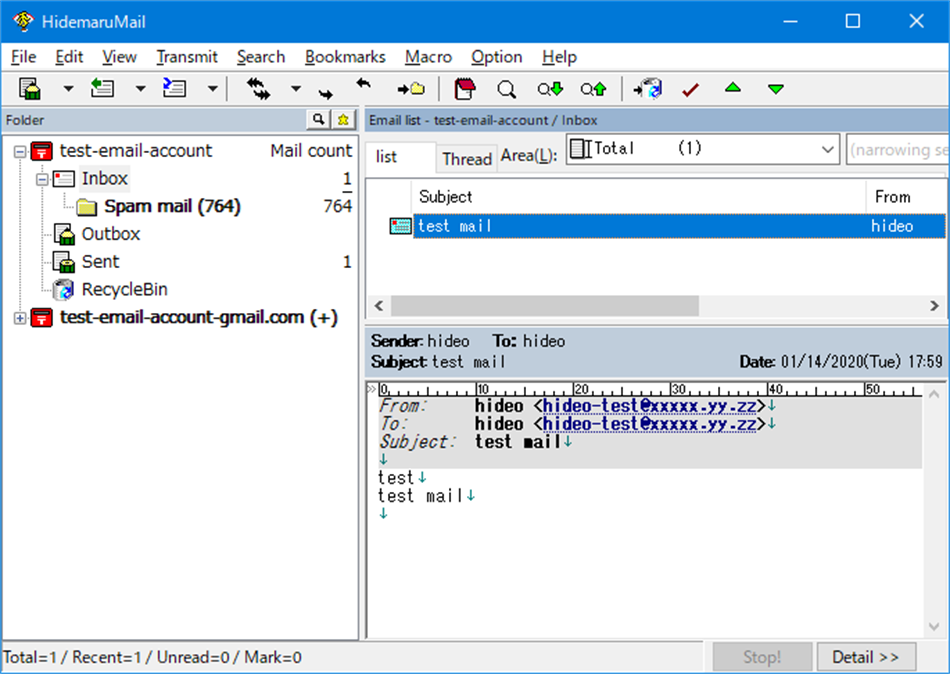This screenshot has height=674, width=950.
Task: Click the Mail count column header
Action: (311, 150)
